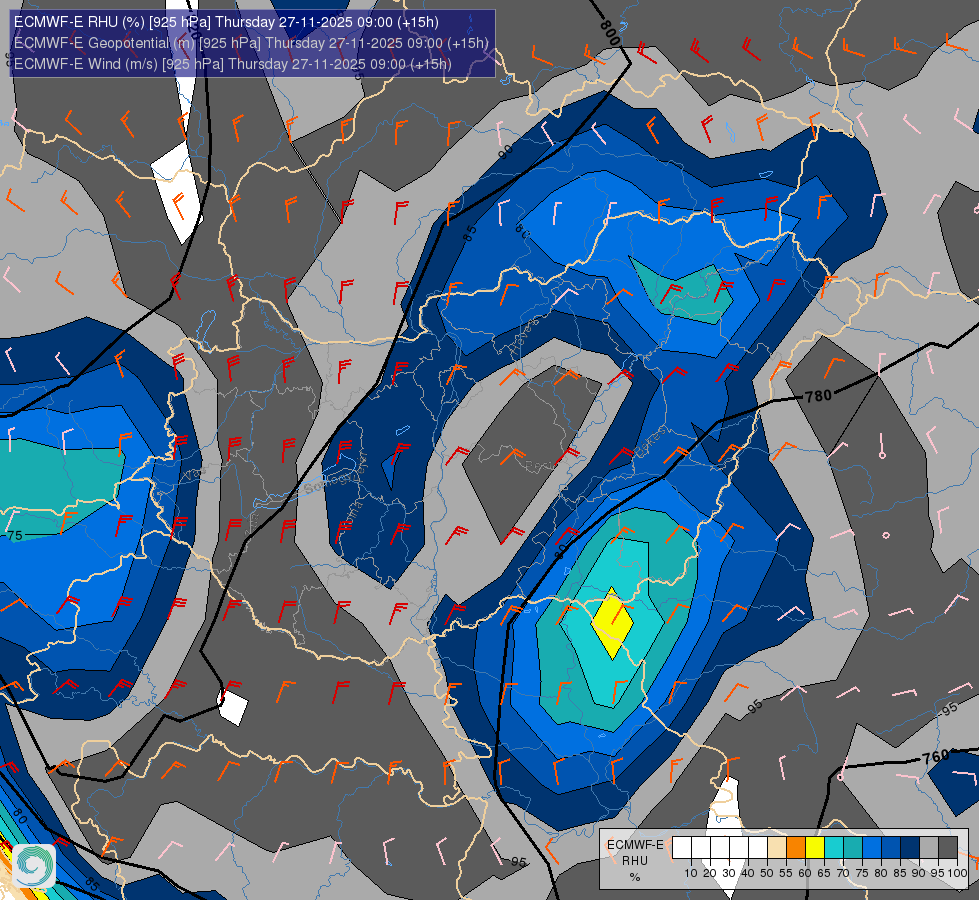Select the ECMWF-E RHU (%) title line
This screenshot has width=979, height=900.
pyautogui.click(x=226, y=22)
